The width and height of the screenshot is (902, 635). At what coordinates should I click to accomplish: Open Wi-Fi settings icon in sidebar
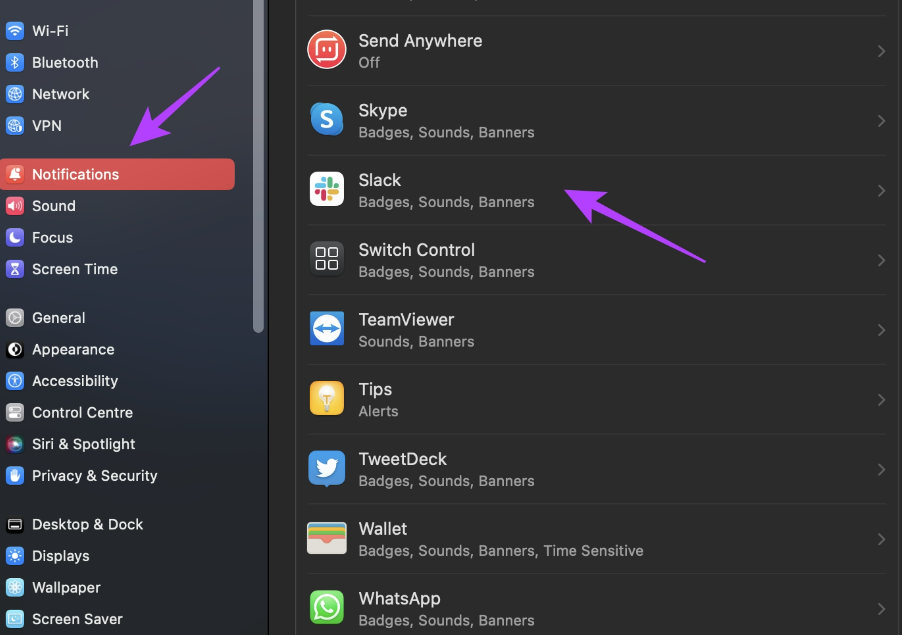click(15, 30)
